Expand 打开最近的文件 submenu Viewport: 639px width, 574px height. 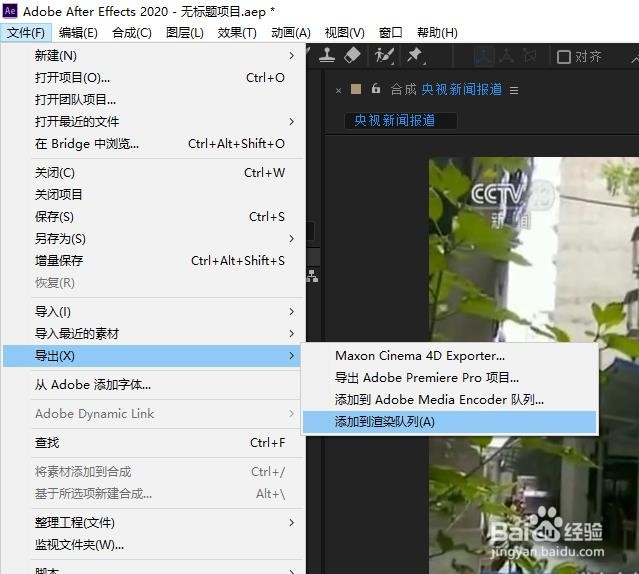[x=154, y=121]
